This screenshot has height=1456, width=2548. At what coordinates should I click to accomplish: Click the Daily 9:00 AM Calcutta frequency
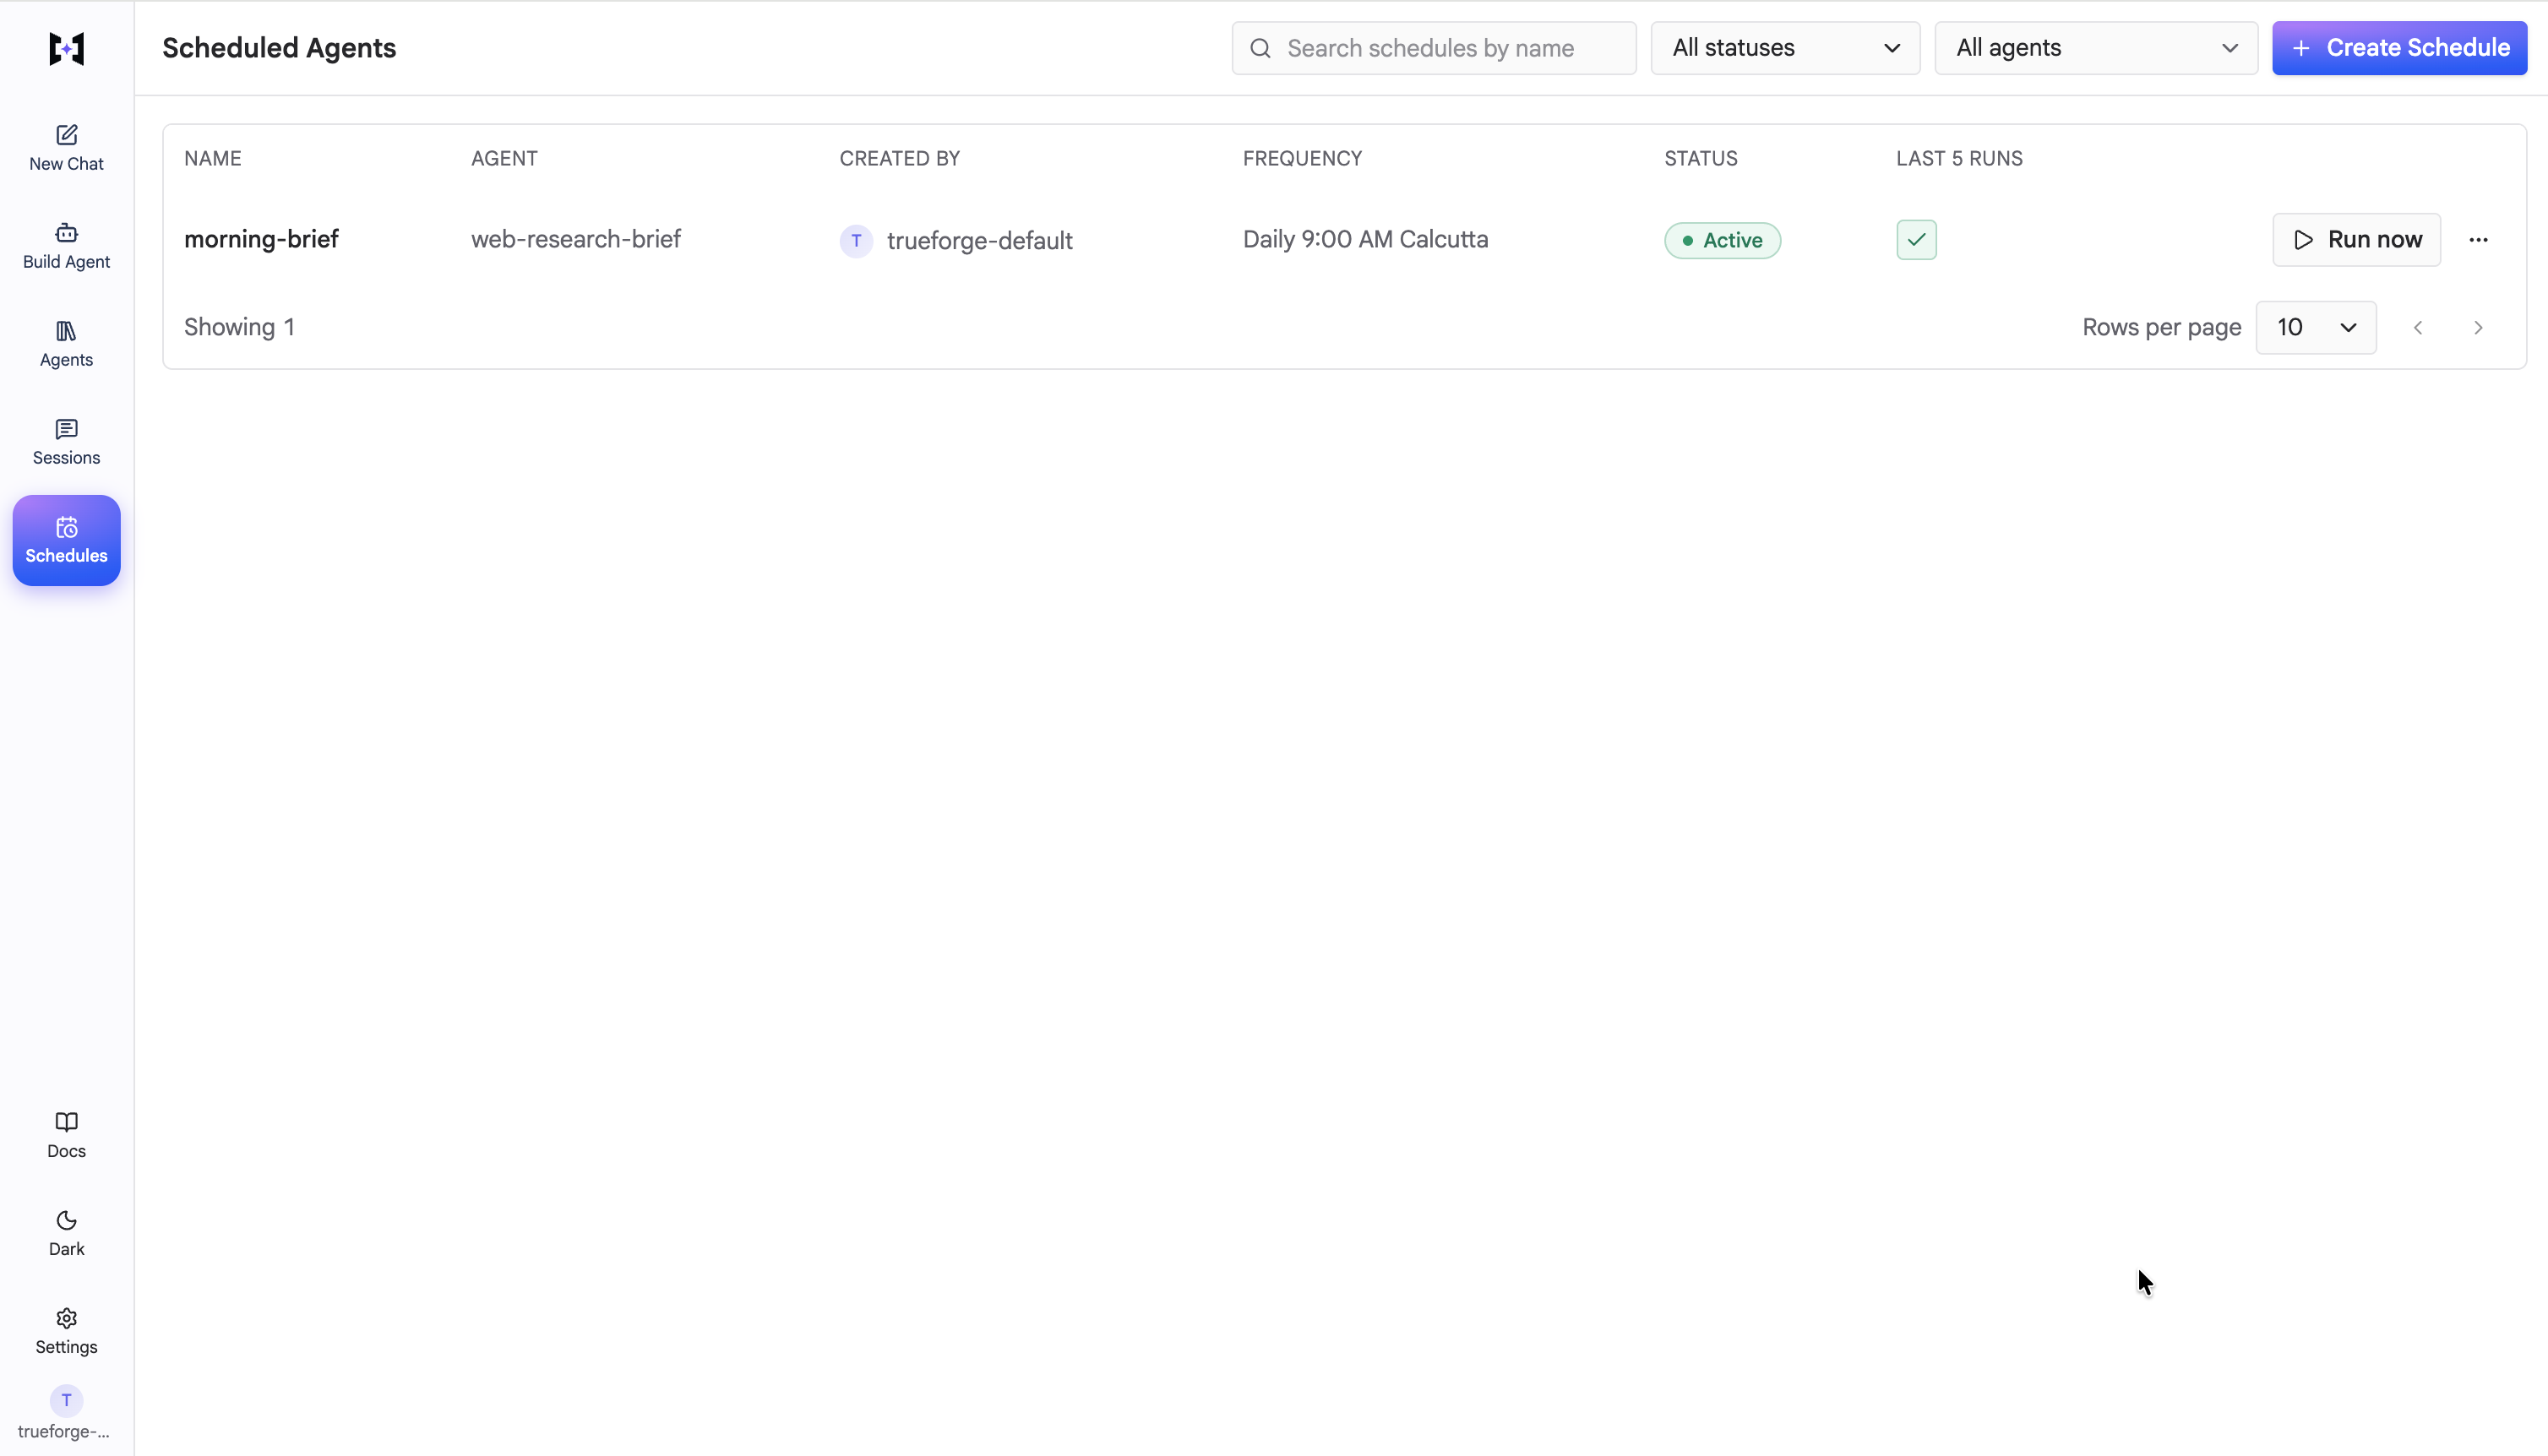(x=1365, y=239)
